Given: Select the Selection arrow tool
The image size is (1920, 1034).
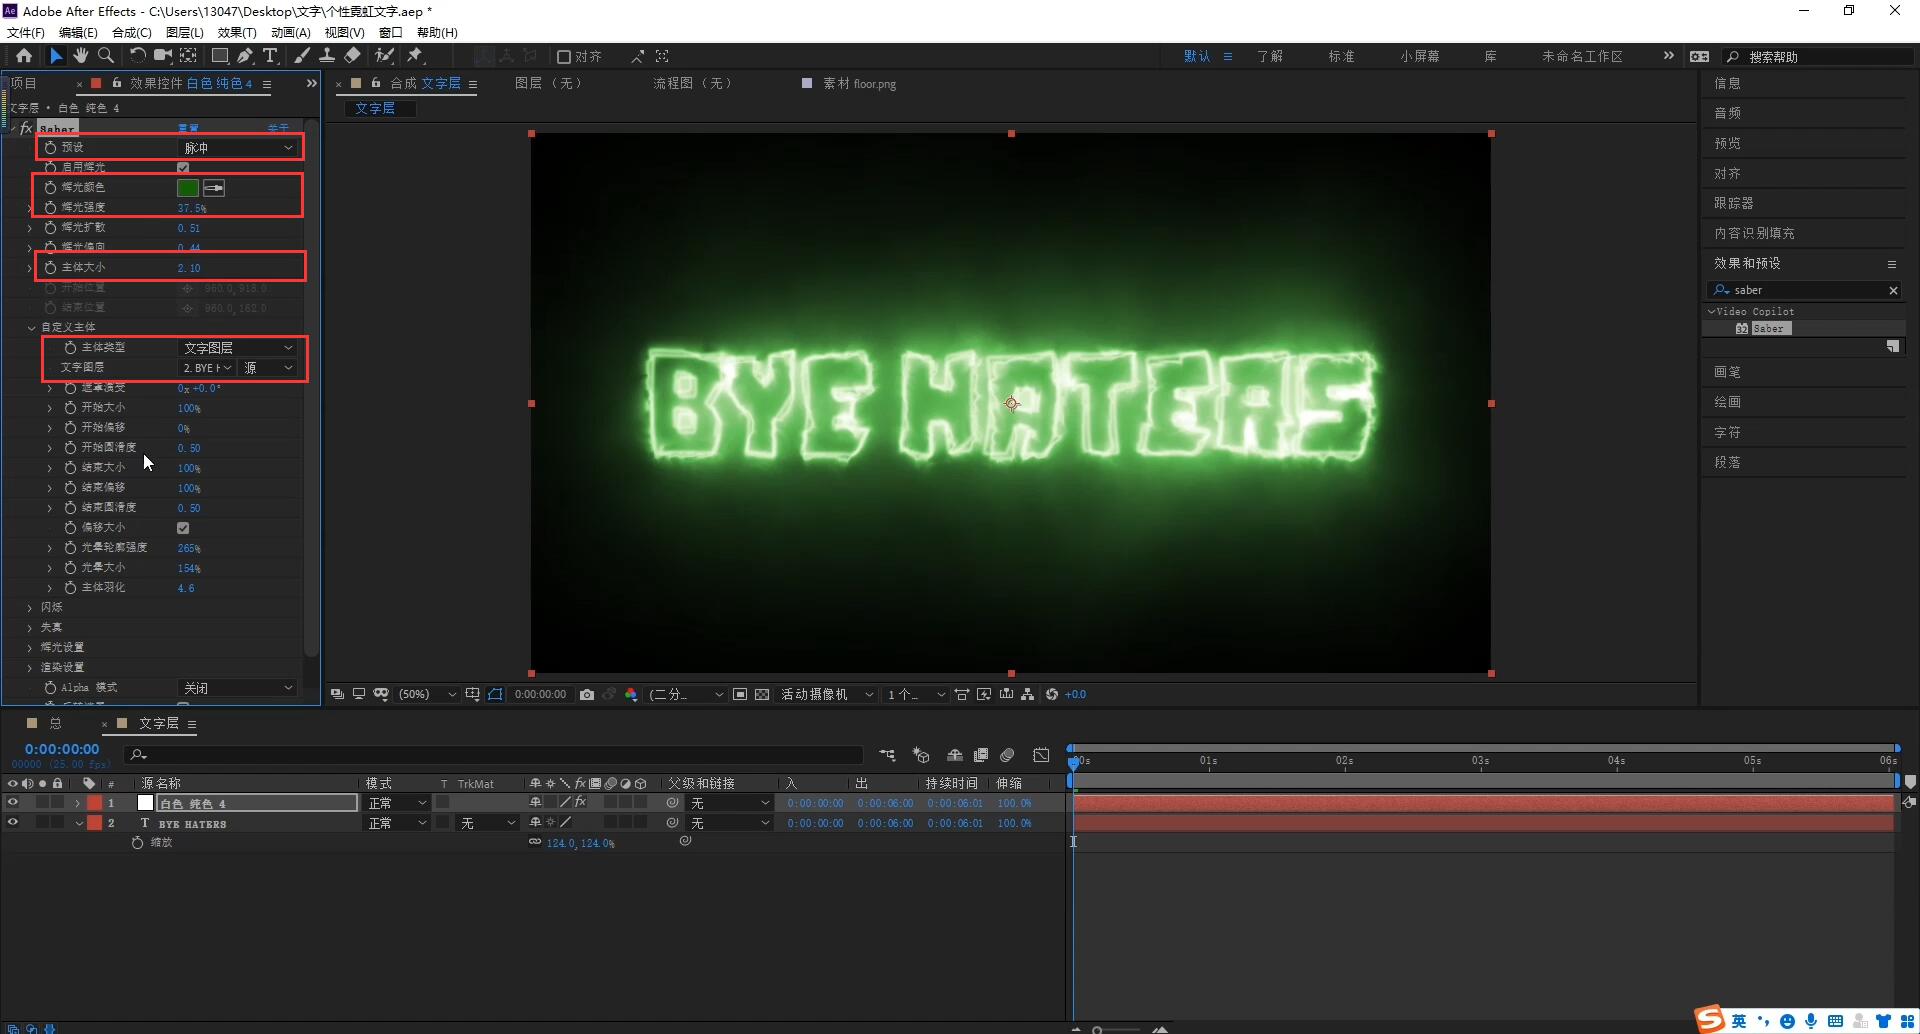Looking at the screenshot, I should coord(56,56).
